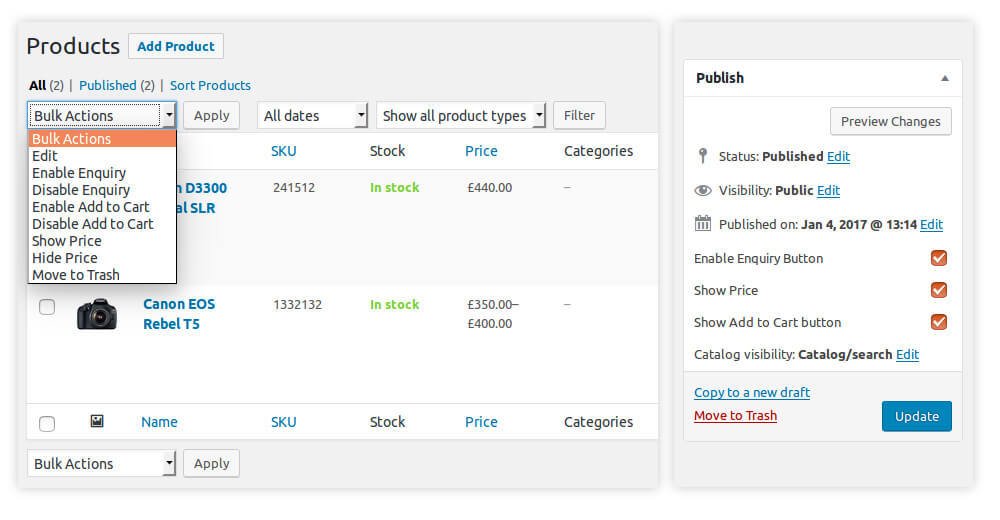Select the Canon EOS Rebel T5 checkbox

tap(47, 307)
